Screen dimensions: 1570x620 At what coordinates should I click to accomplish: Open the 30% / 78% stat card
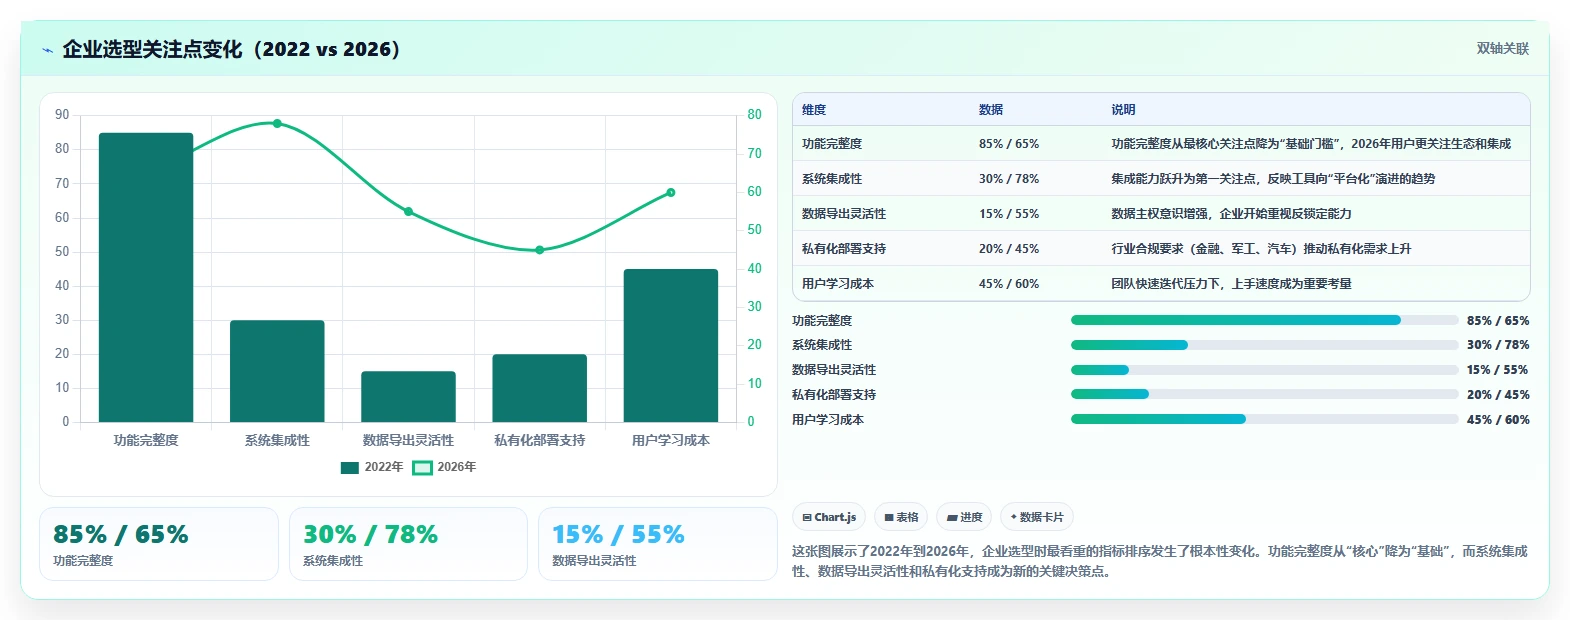coord(408,544)
